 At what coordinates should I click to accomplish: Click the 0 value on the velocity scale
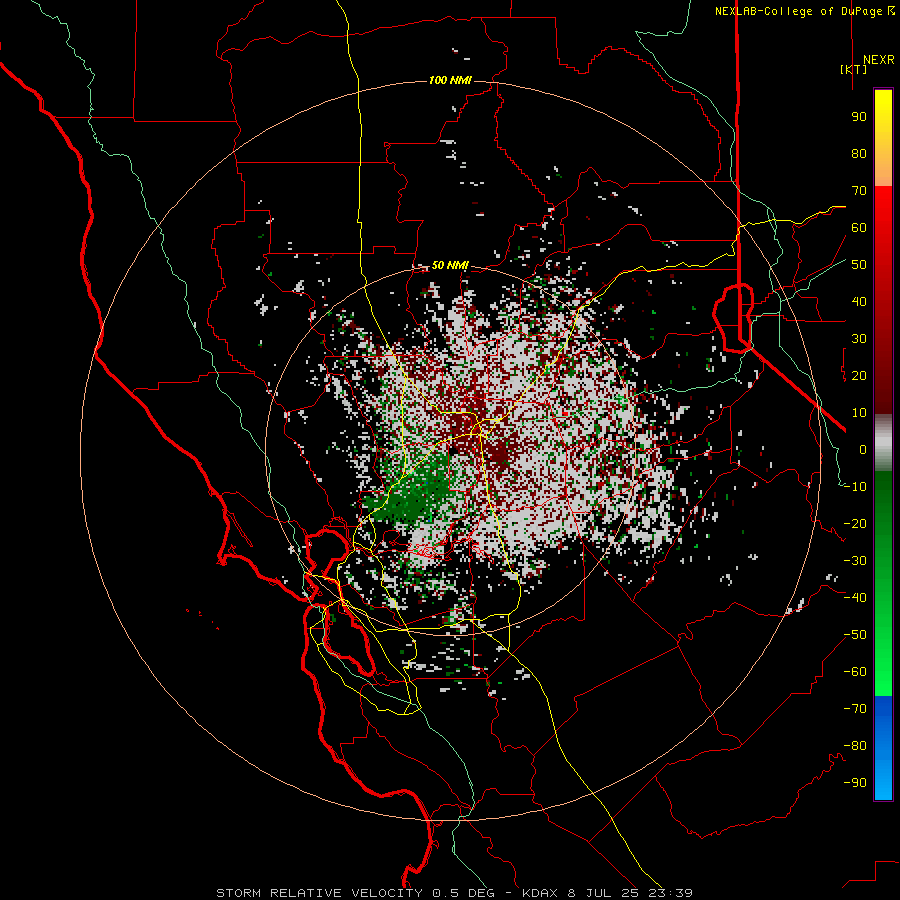pyautogui.click(x=863, y=449)
